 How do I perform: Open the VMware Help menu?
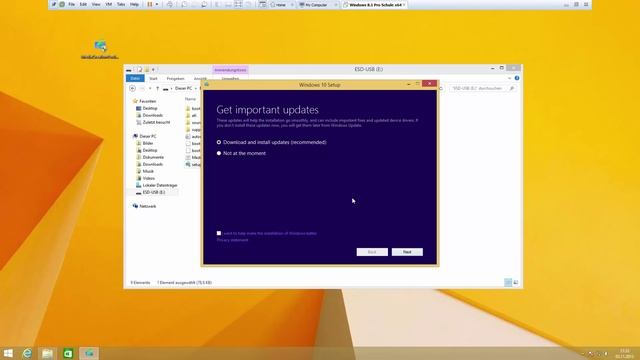click(x=134, y=4)
